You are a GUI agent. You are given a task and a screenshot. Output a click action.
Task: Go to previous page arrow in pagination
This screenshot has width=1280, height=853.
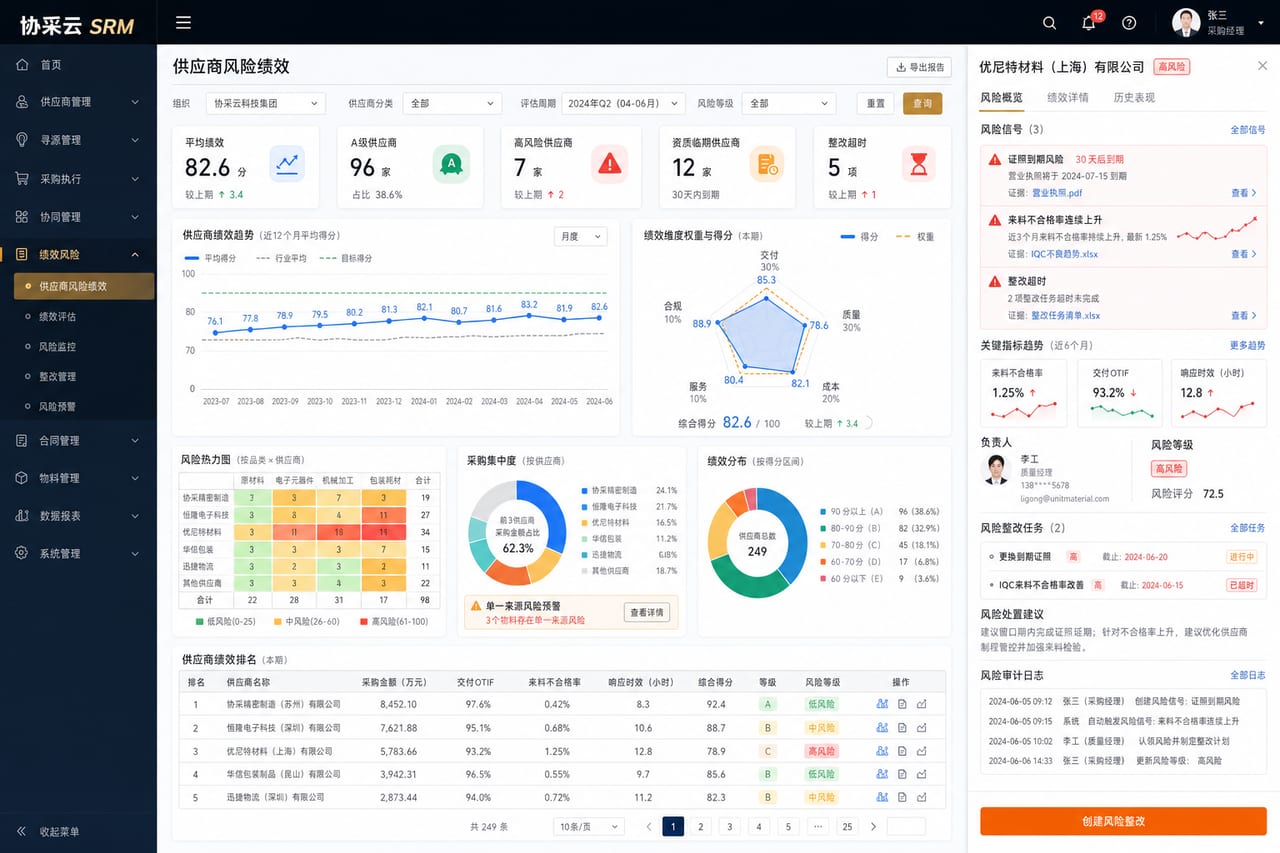(x=649, y=827)
